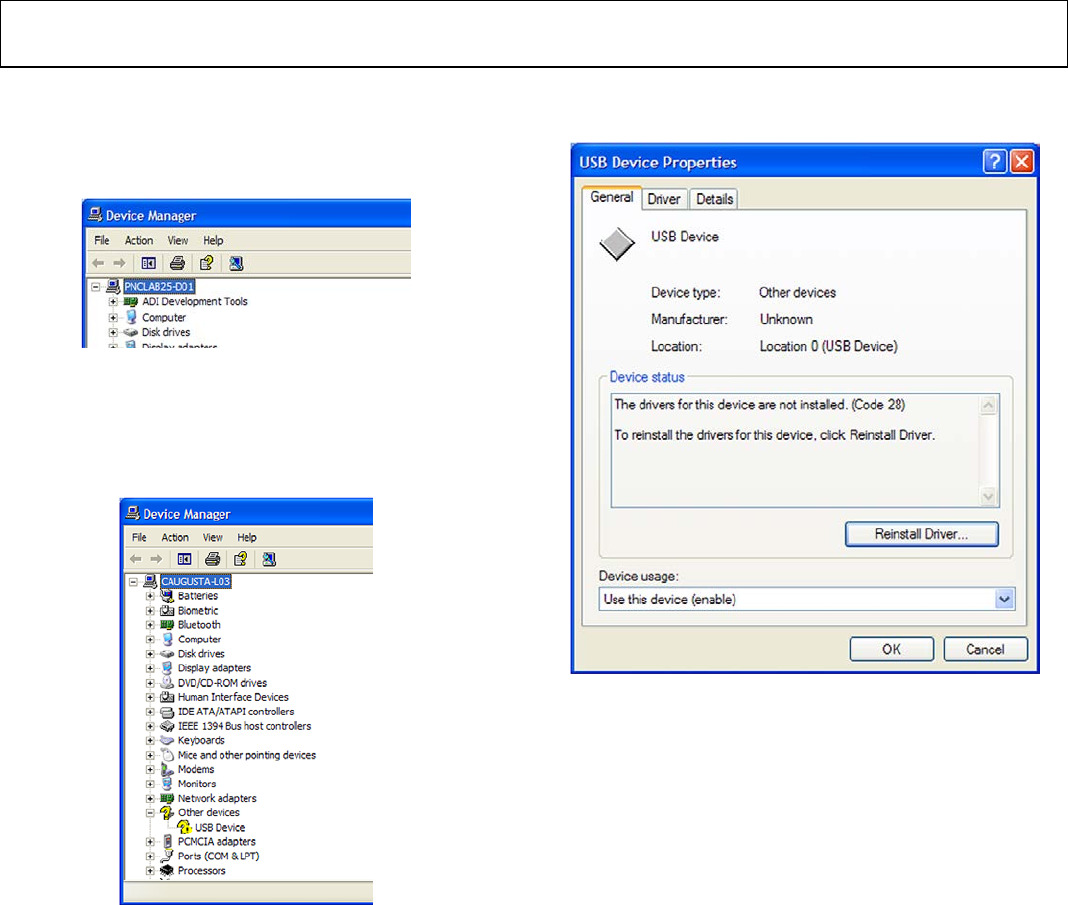Click the device status scrollbar down arrow
This screenshot has height=905, width=1068.
pos(988,496)
